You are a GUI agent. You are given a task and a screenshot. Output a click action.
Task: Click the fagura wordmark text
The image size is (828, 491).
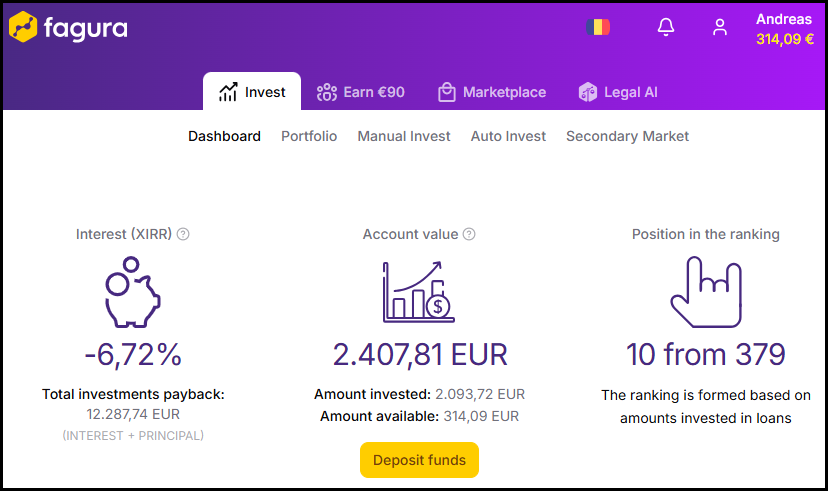click(86, 29)
